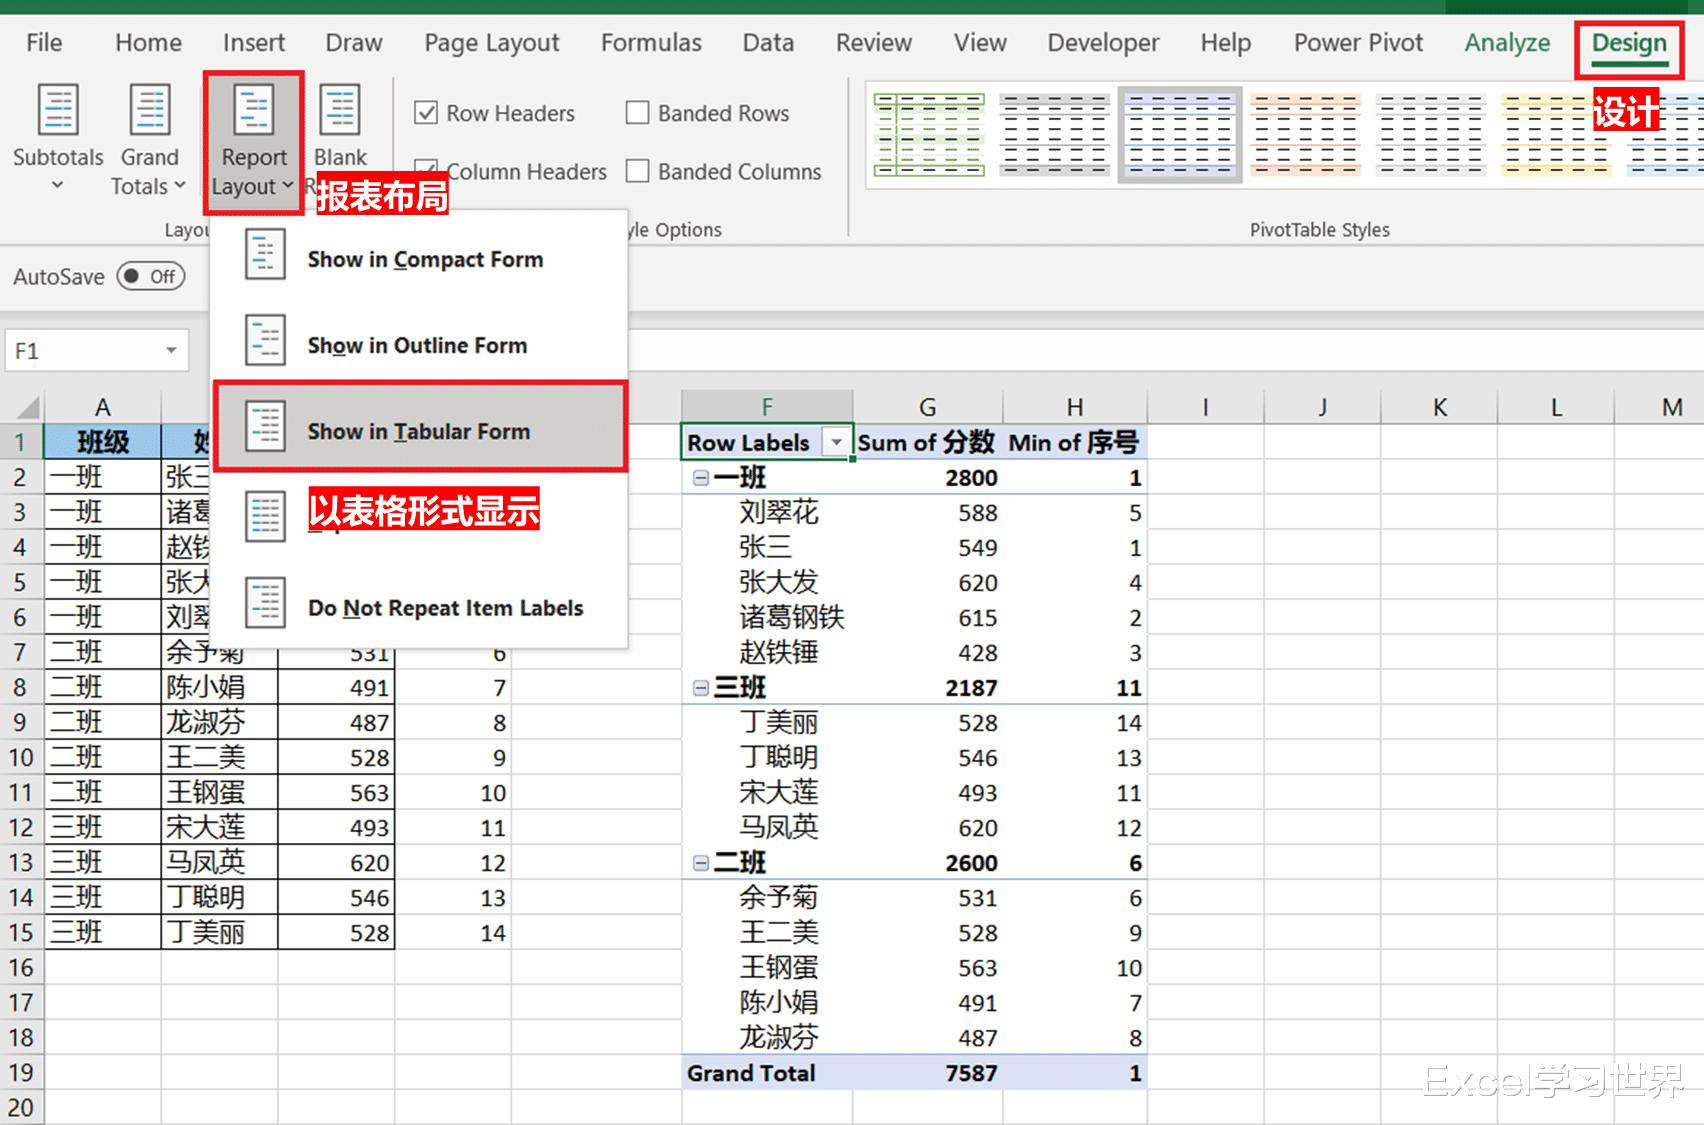Open the Blank Rows menu
The image size is (1704, 1125).
click(x=339, y=130)
